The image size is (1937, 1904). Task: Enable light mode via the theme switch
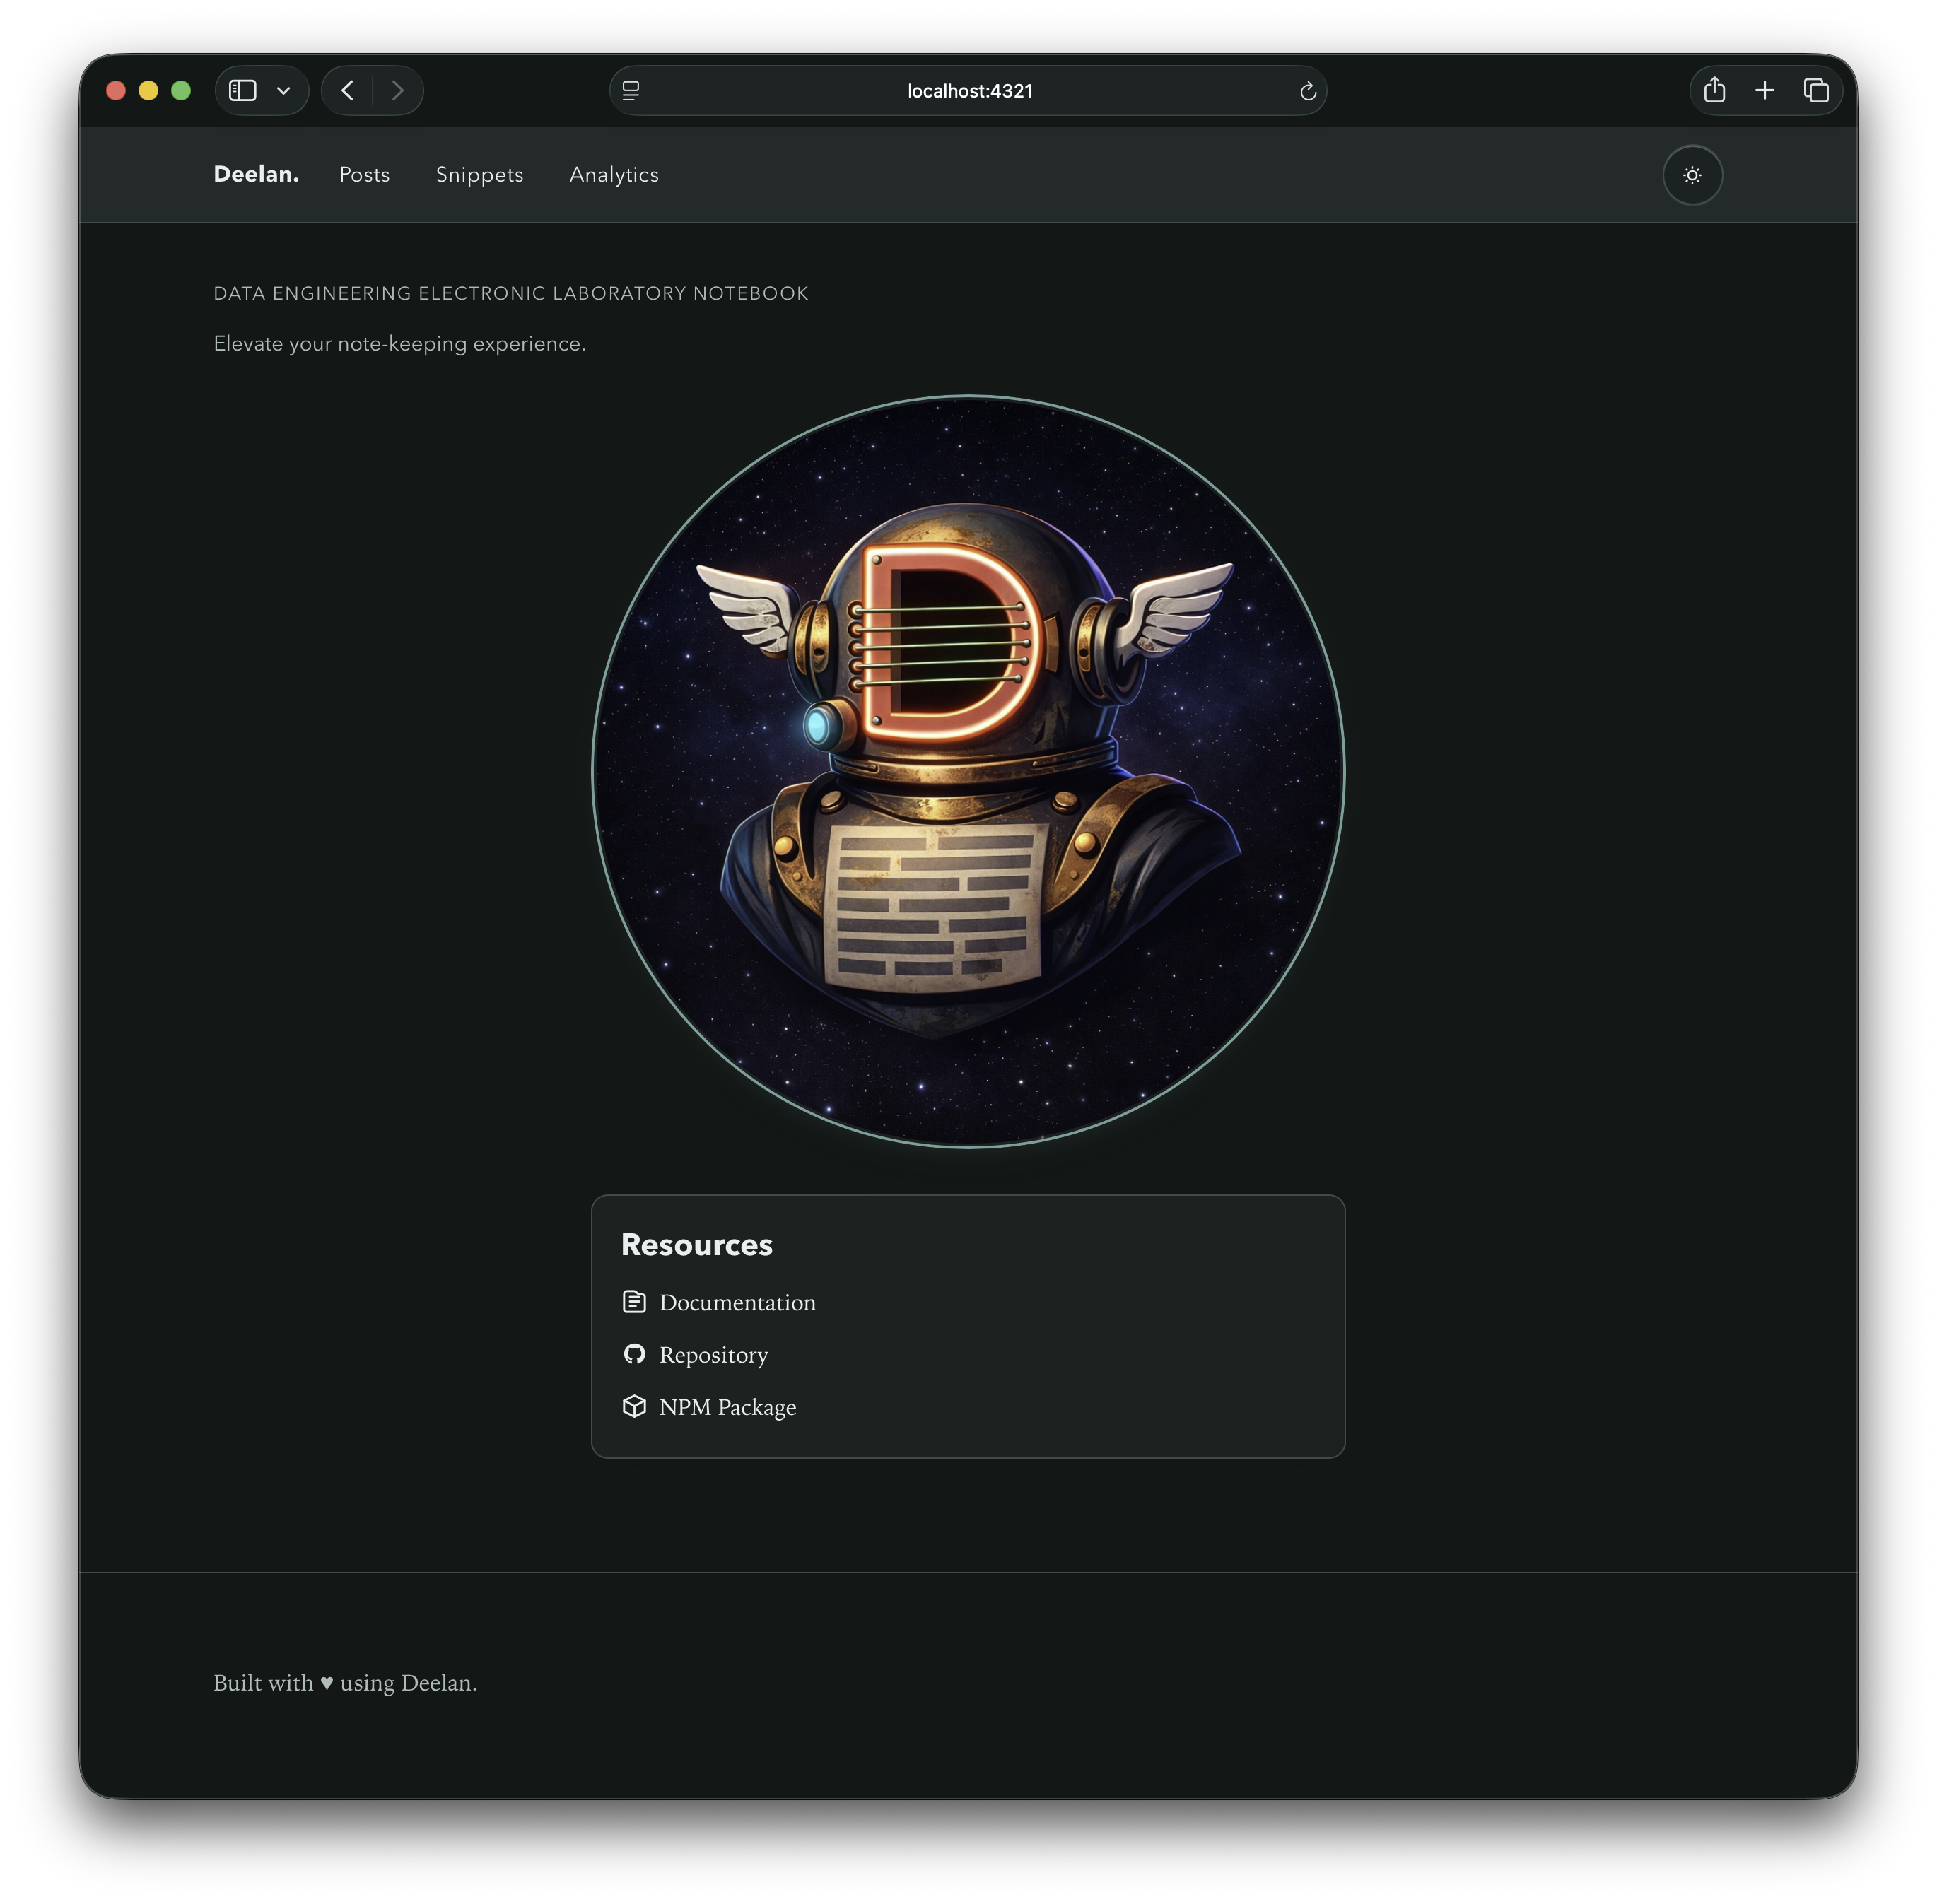(x=1692, y=175)
